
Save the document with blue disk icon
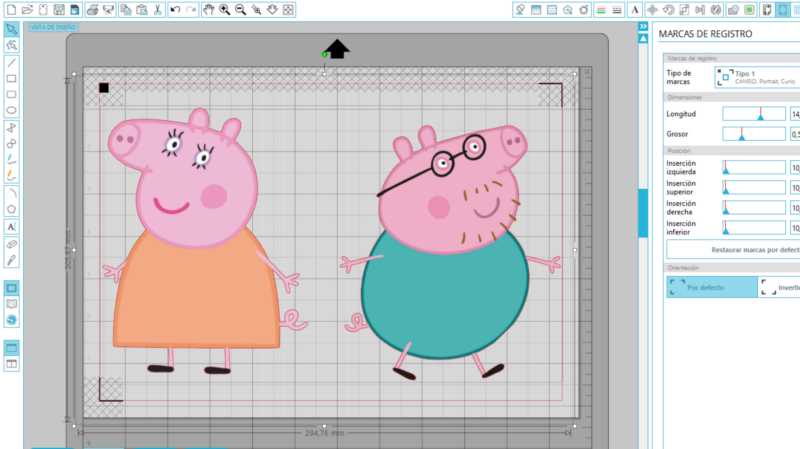click(75, 10)
